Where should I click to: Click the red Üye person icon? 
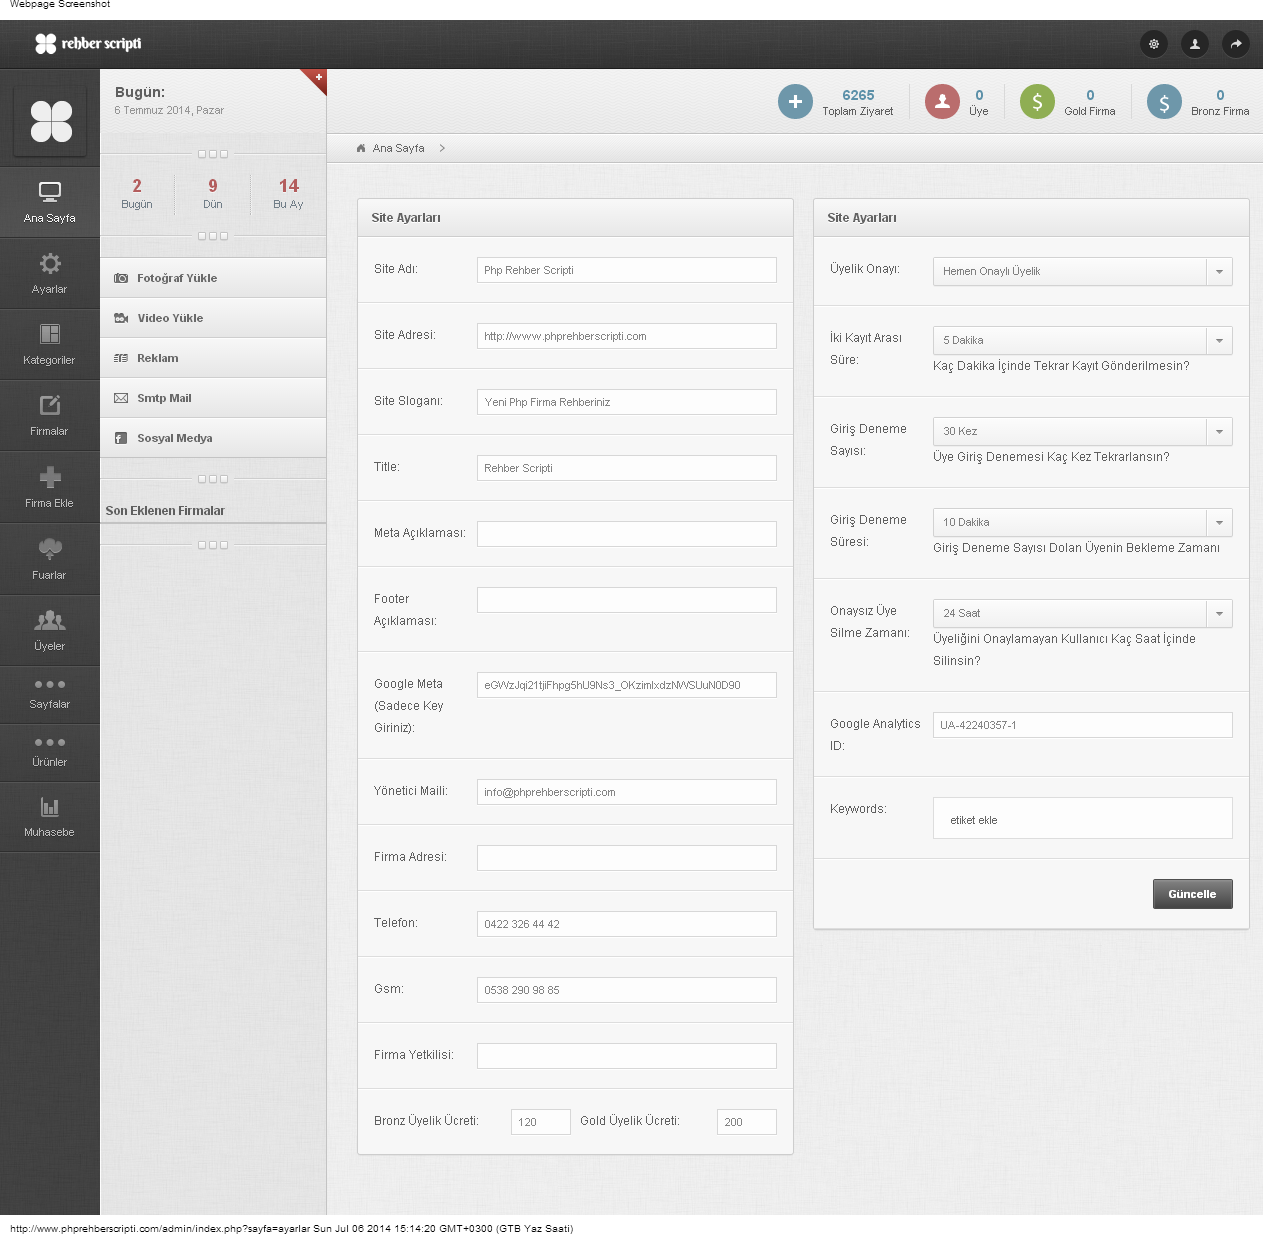[x=942, y=101]
